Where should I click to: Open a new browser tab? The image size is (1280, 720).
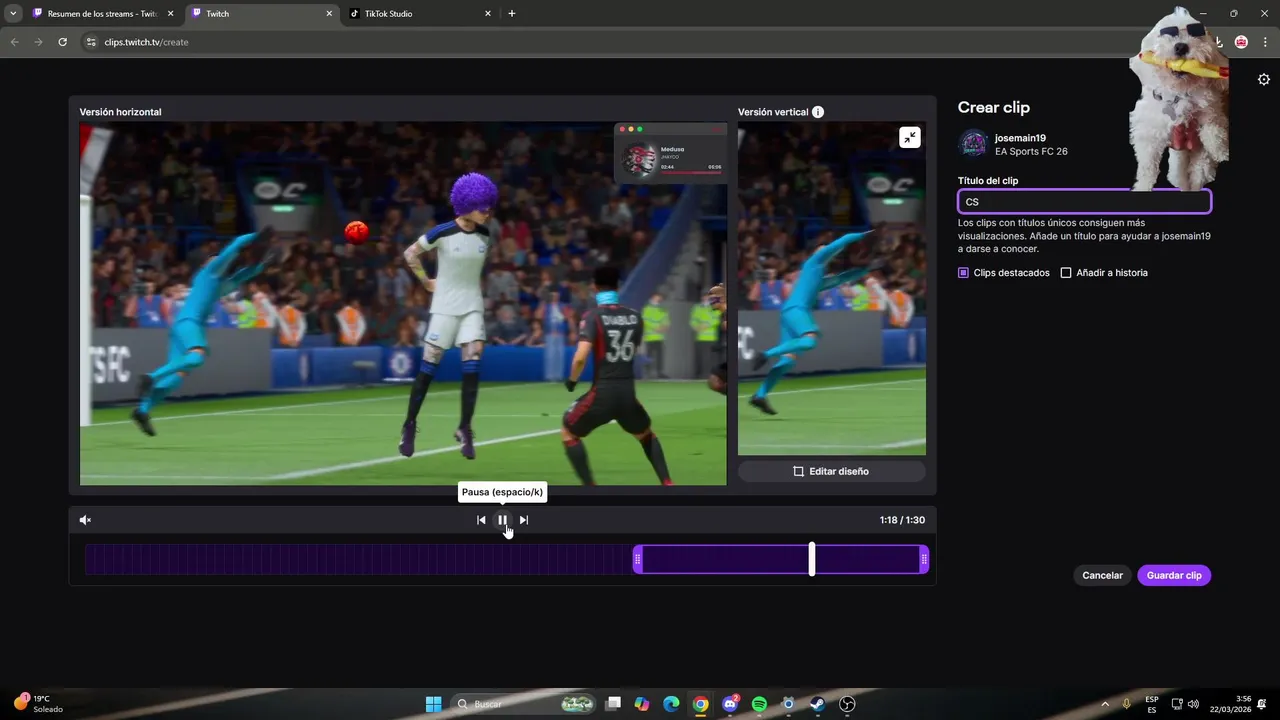pyautogui.click(x=512, y=14)
